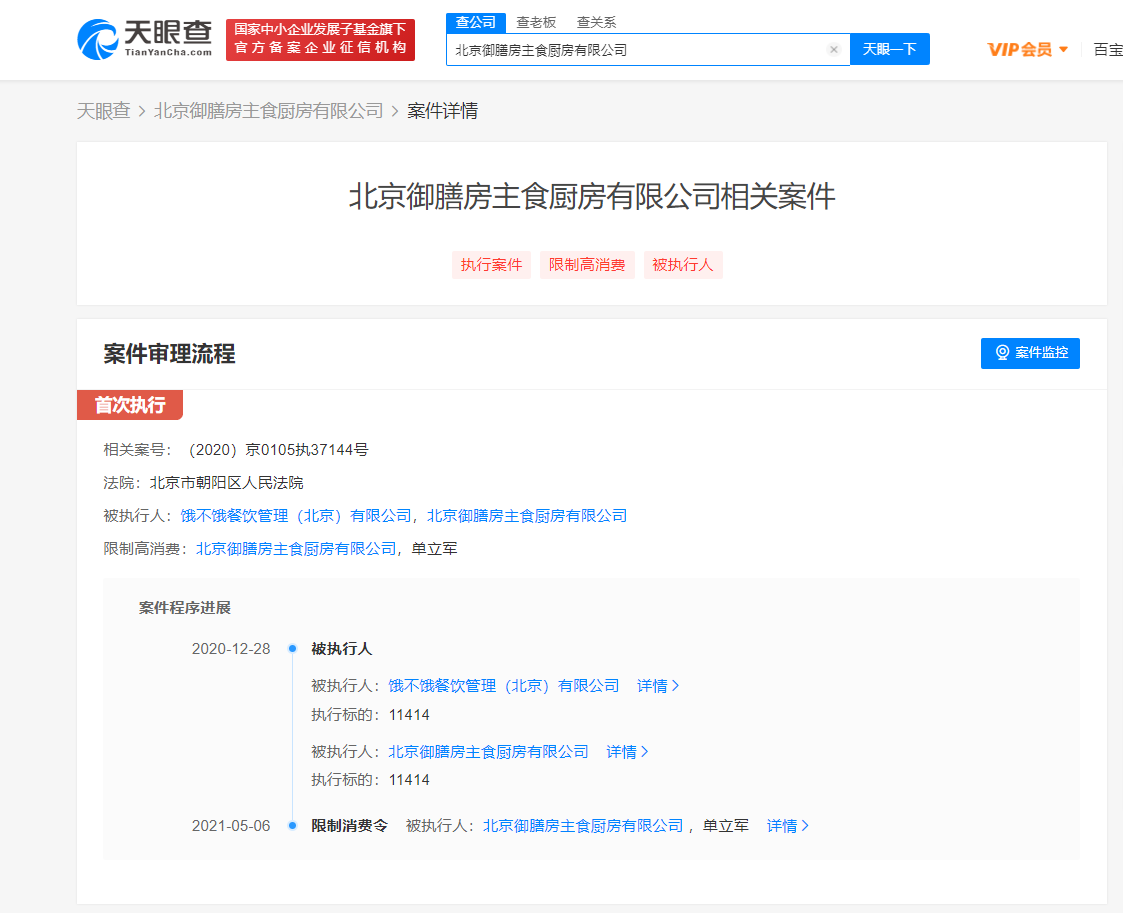The image size is (1123, 913).
Task: Open 北京御膳房主食厨房有限公司 breadcrumb link
Action: click(269, 111)
